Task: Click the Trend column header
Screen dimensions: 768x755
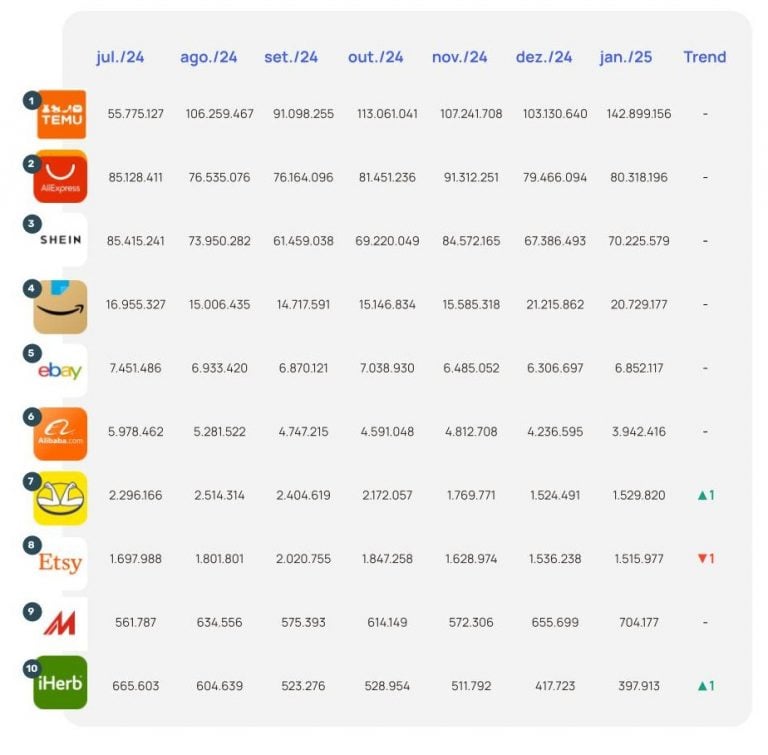Action: click(x=704, y=57)
